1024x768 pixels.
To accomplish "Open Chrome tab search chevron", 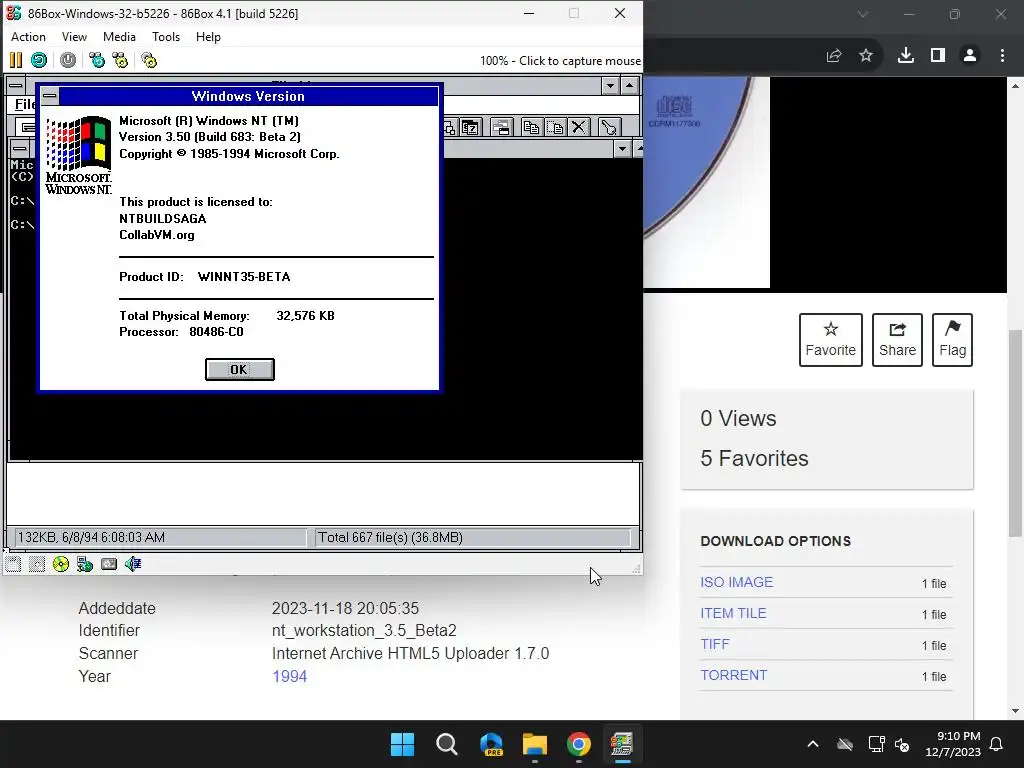I will tap(863, 14).
